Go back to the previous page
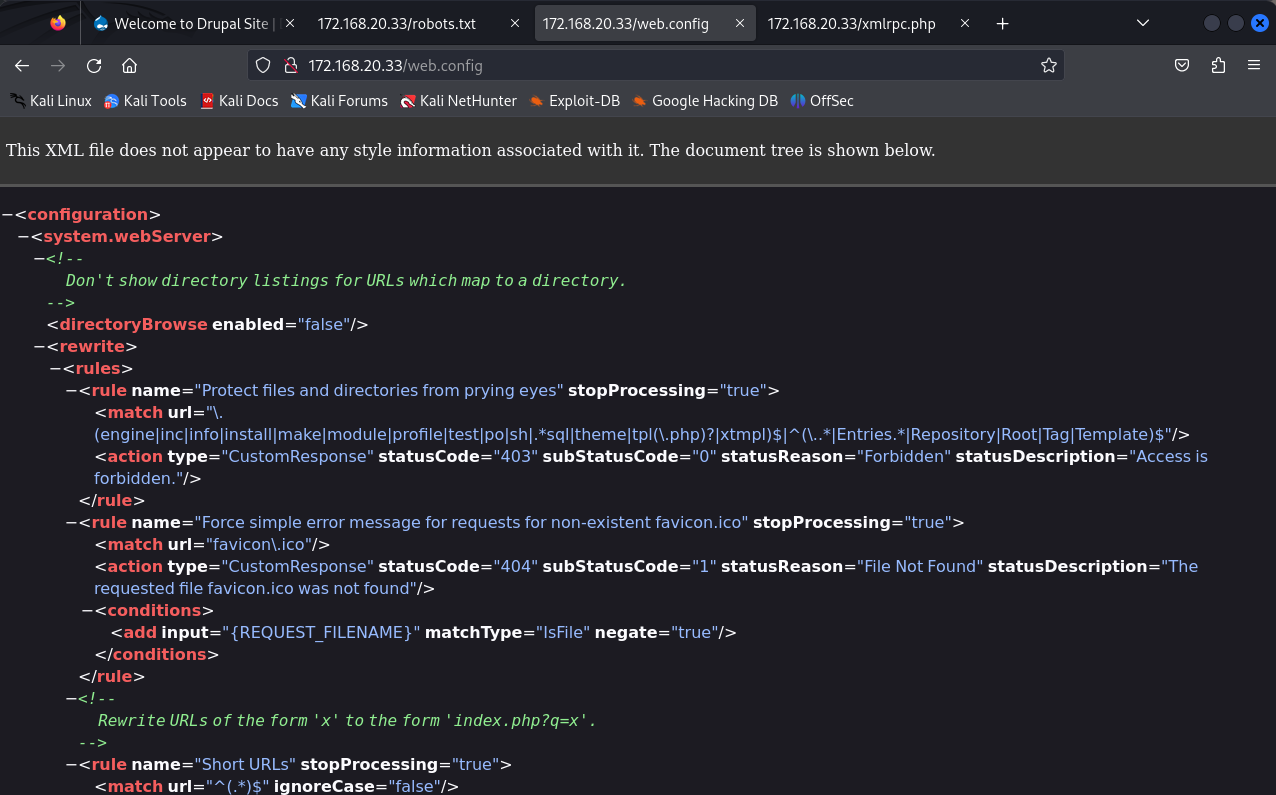 [22, 65]
